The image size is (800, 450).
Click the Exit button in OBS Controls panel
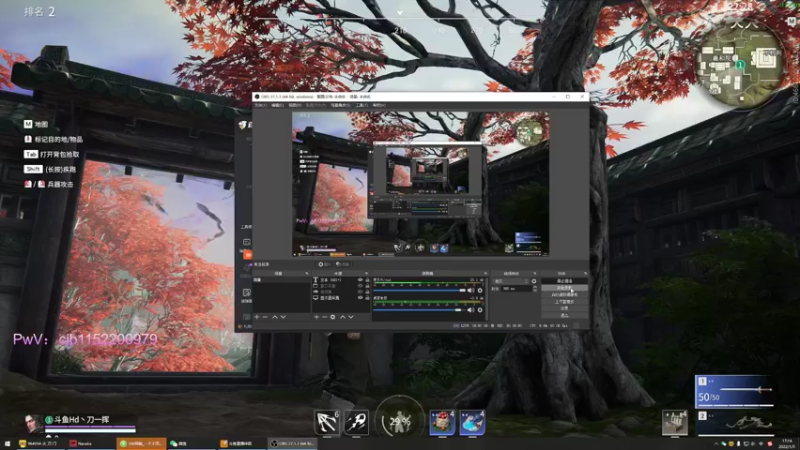coord(564,315)
